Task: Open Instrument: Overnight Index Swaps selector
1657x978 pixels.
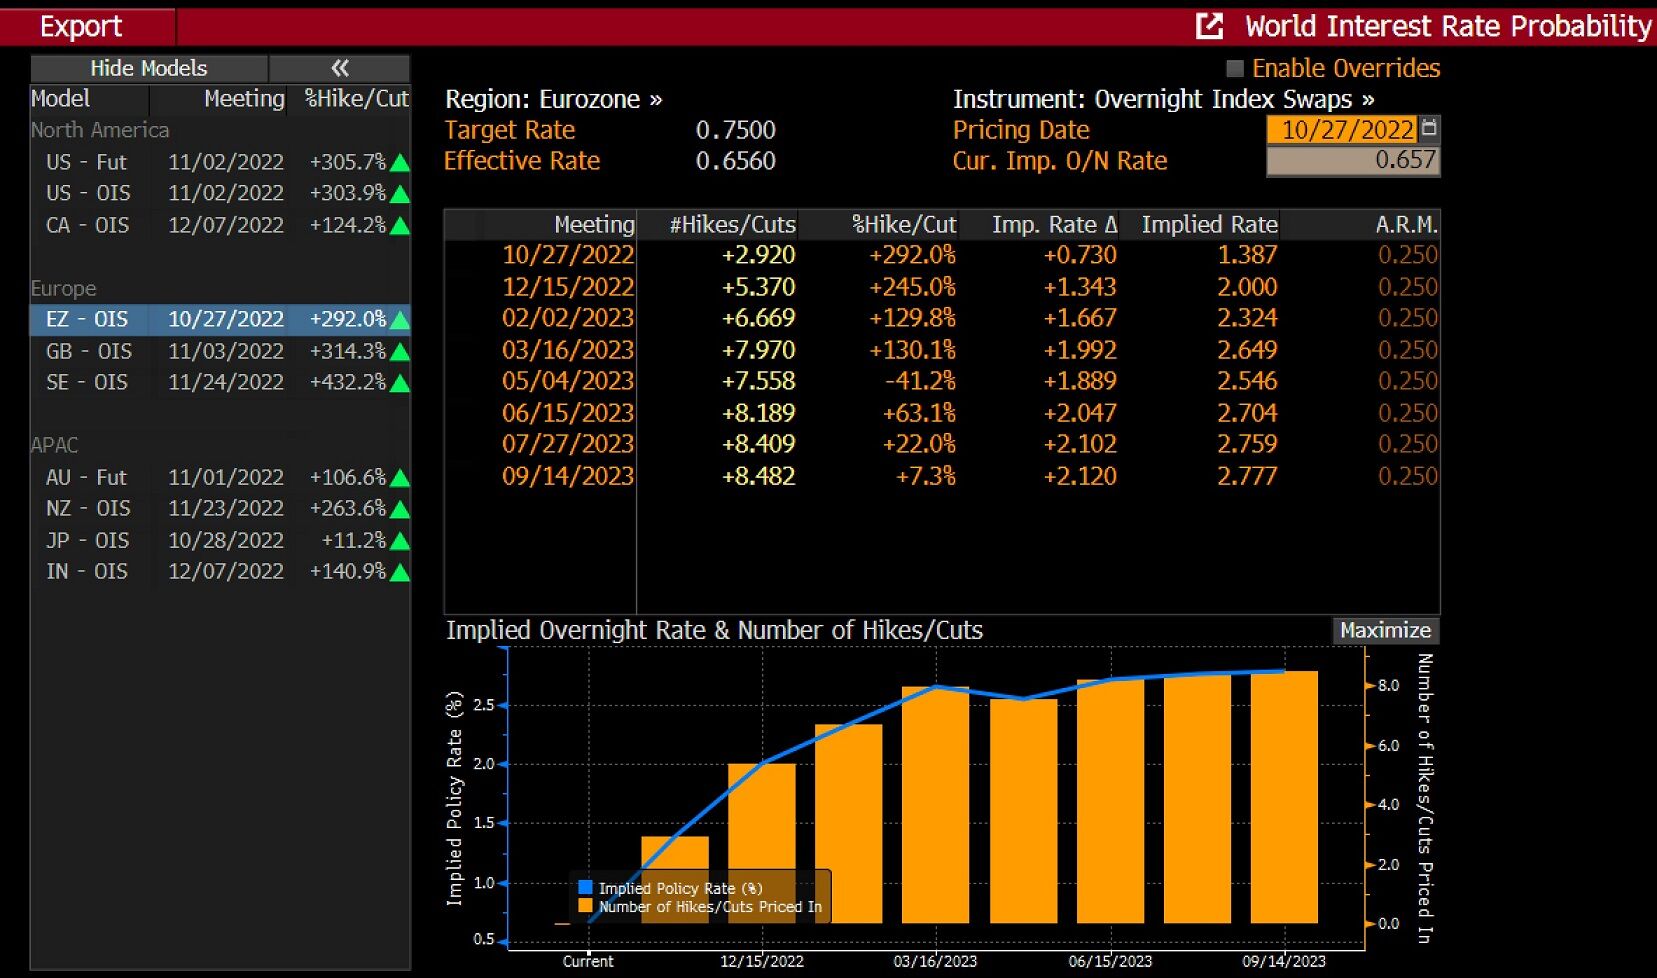Action: (x=1163, y=99)
